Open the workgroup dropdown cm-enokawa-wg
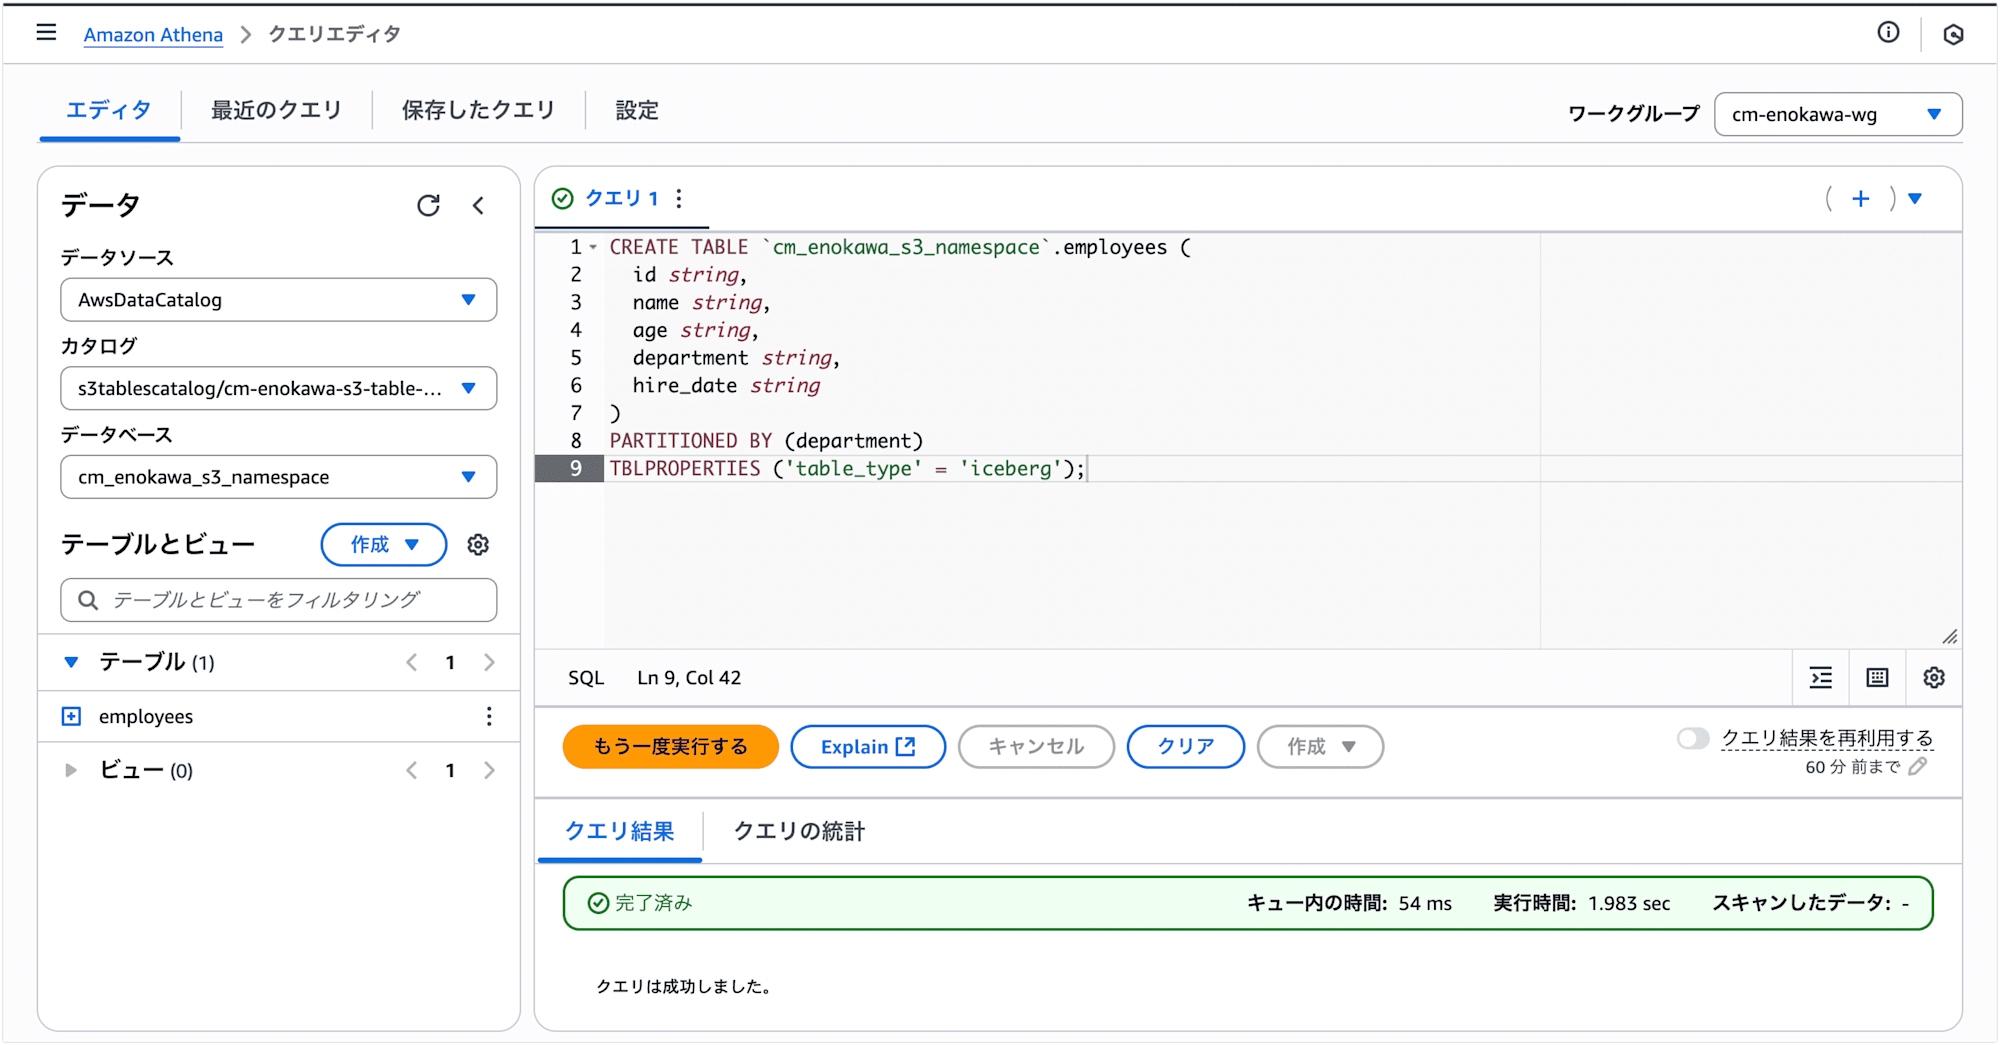 tap(1838, 114)
